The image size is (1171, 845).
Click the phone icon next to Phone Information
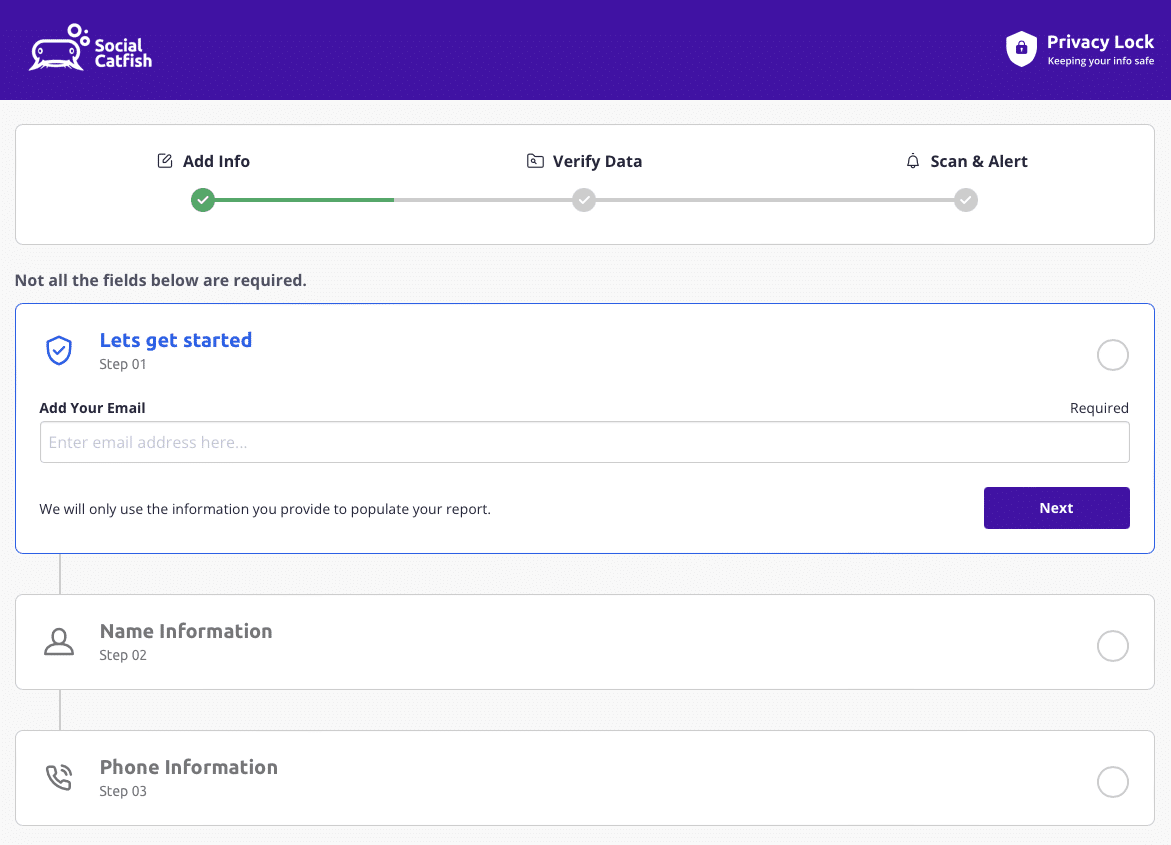(59, 777)
